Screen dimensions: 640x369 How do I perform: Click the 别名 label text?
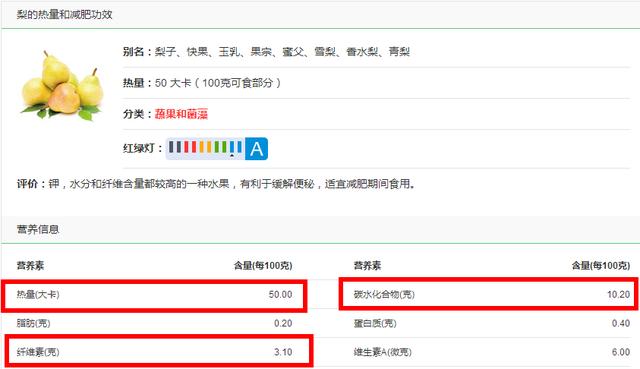[133, 52]
